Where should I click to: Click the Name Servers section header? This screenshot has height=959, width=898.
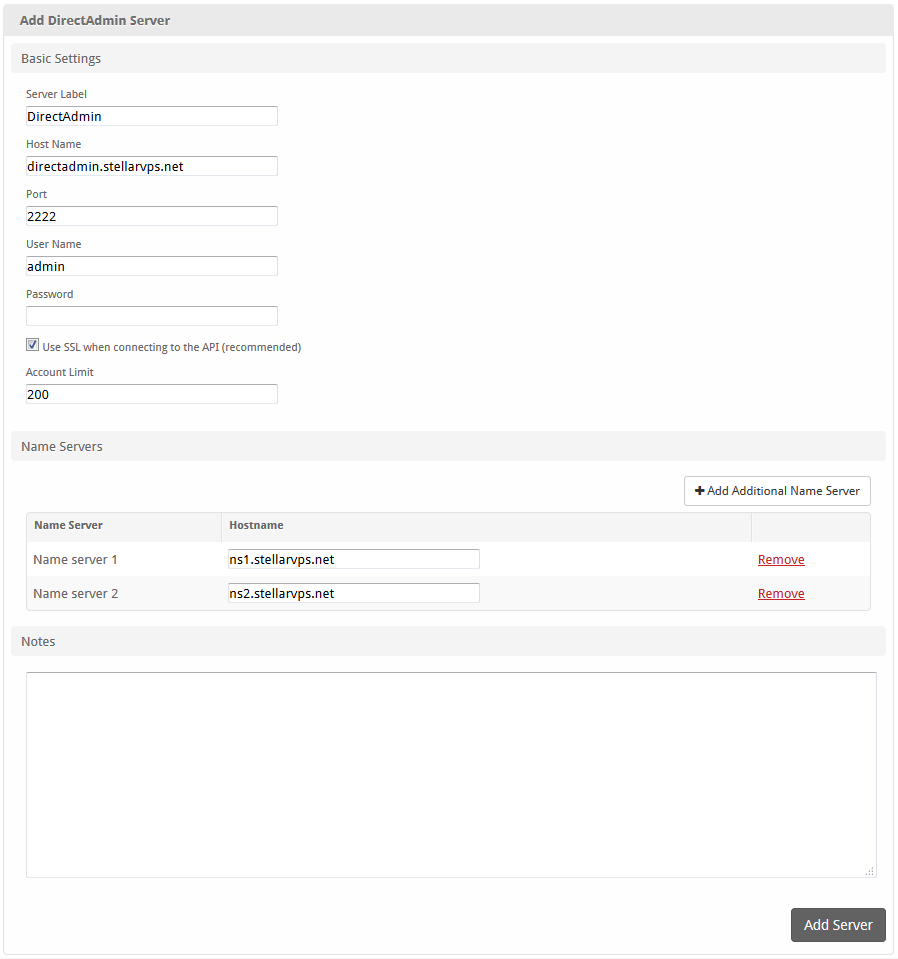pyautogui.click(x=62, y=446)
